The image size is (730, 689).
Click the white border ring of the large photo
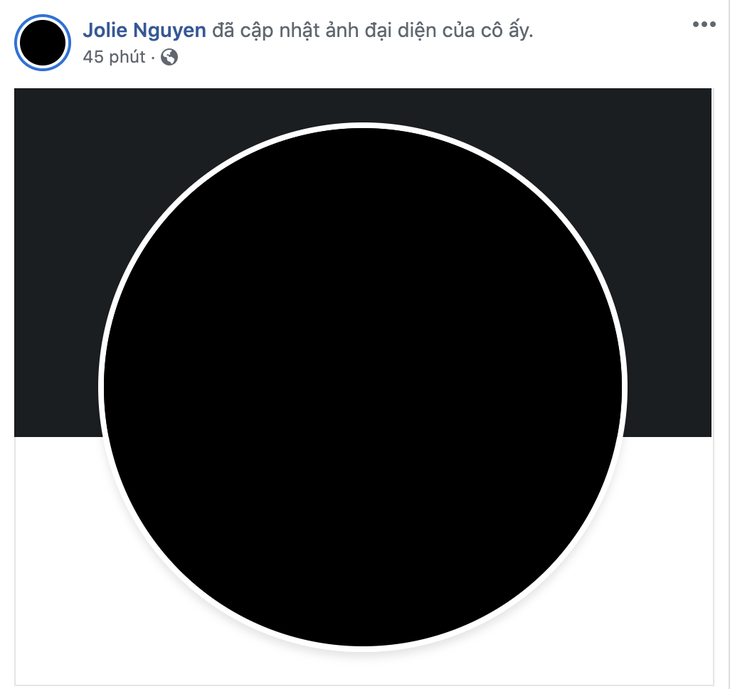pos(363,125)
